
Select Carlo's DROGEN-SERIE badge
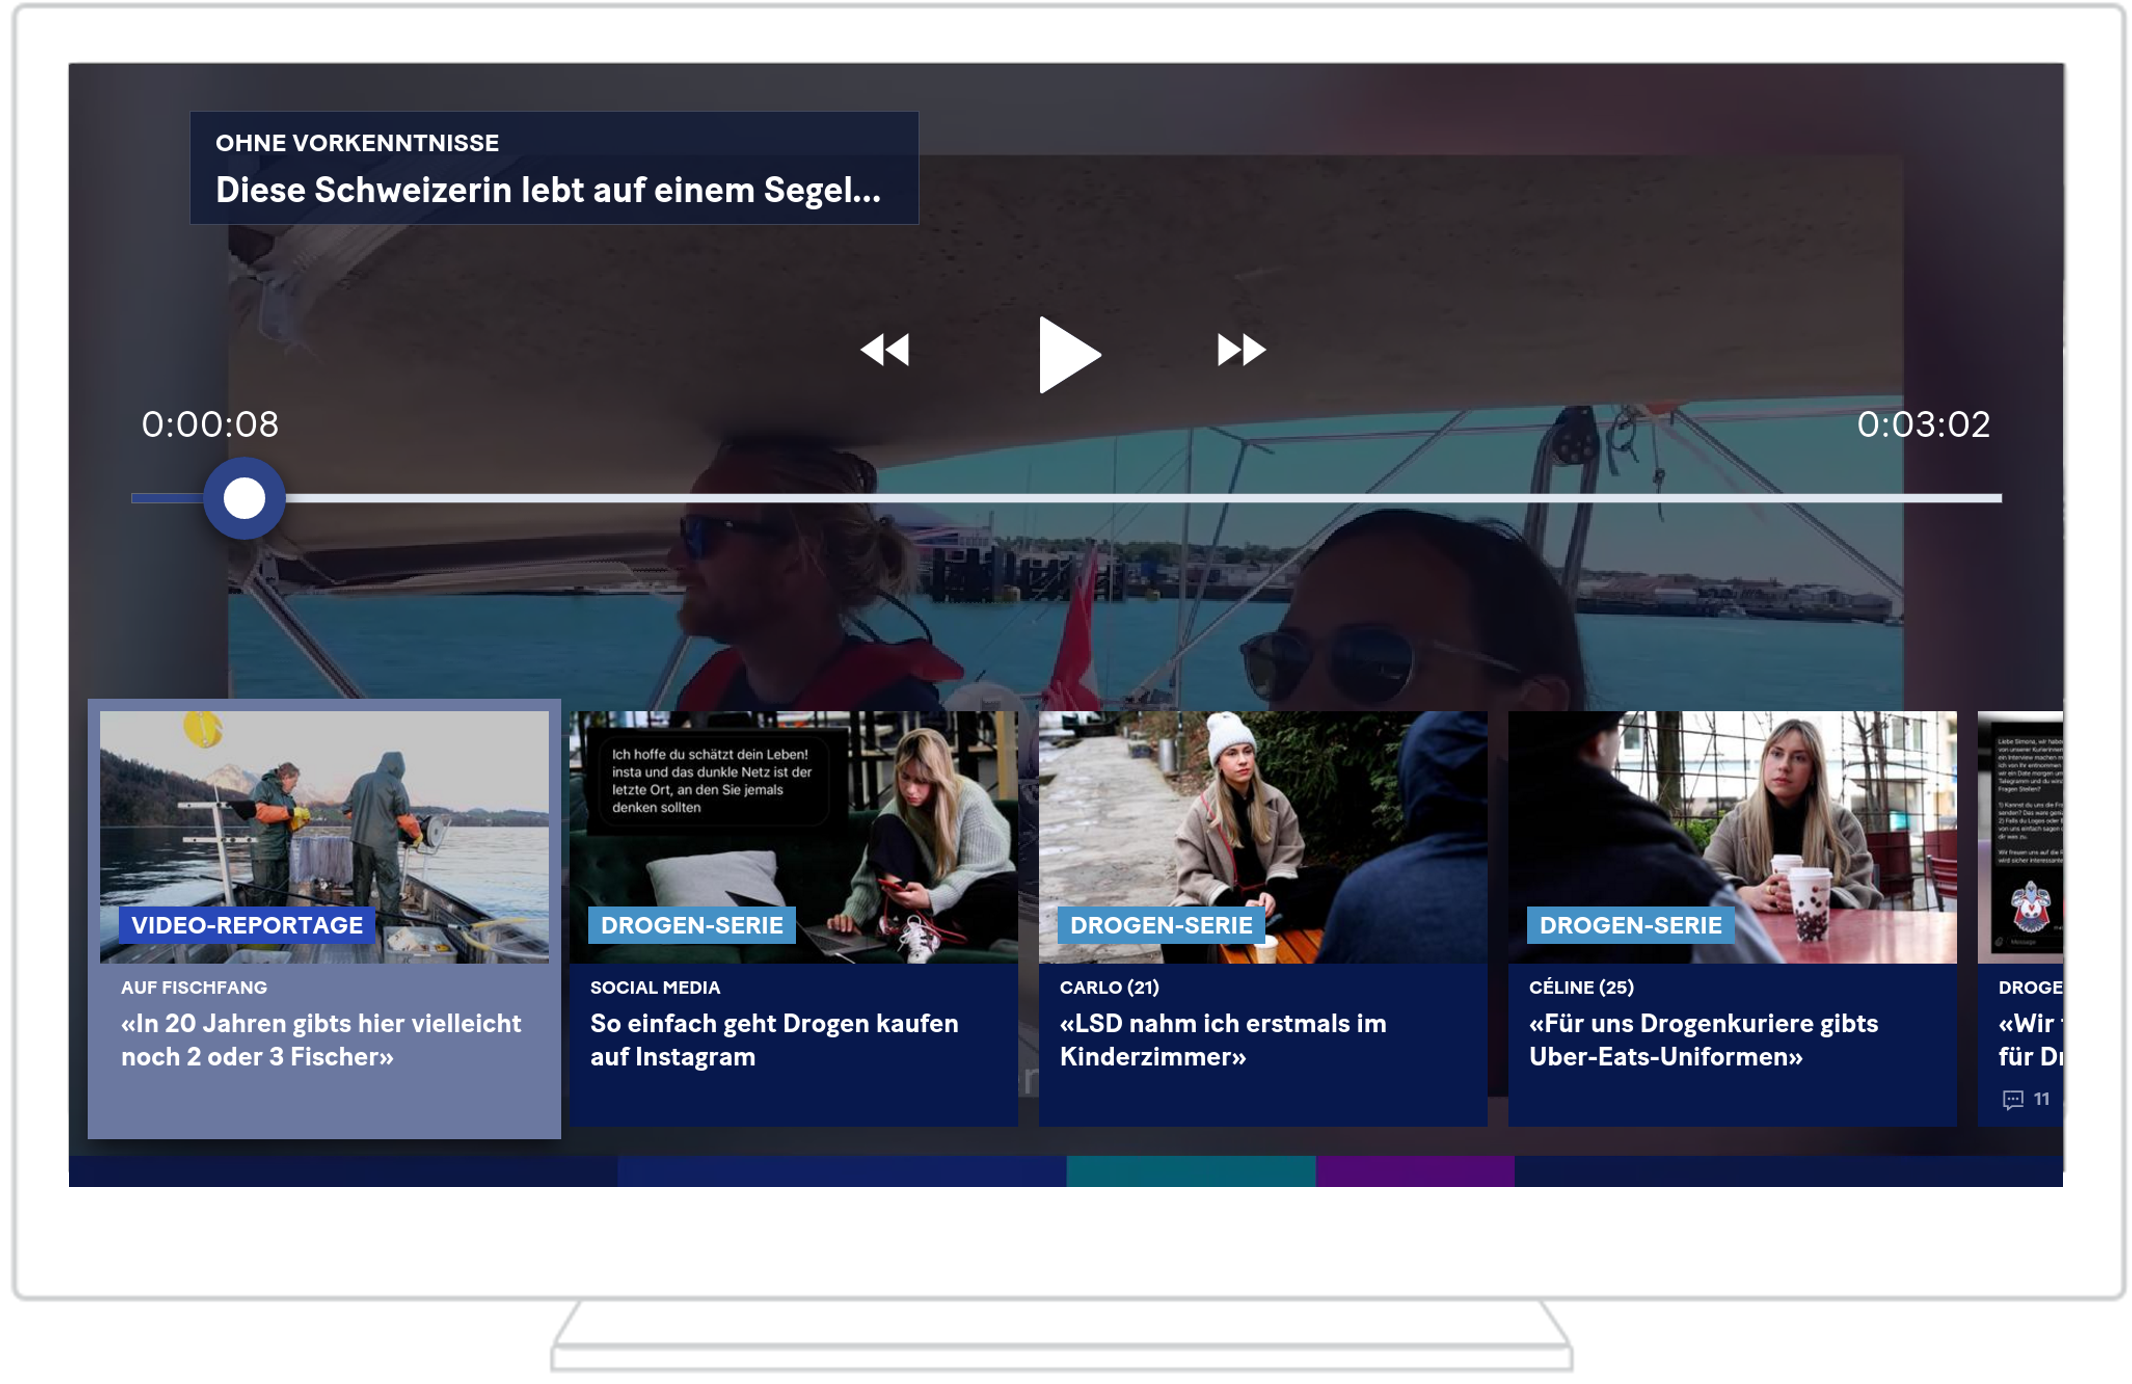coord(1160,925)
